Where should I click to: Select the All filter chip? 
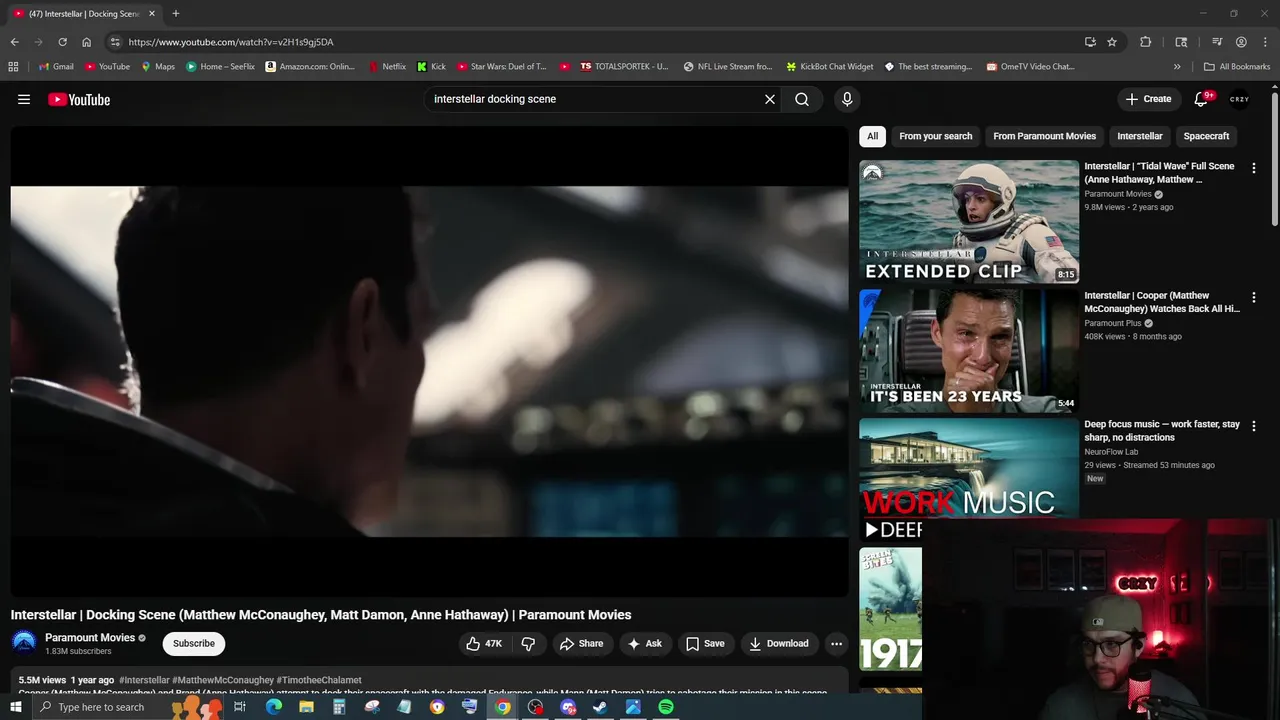pos(873,136)
